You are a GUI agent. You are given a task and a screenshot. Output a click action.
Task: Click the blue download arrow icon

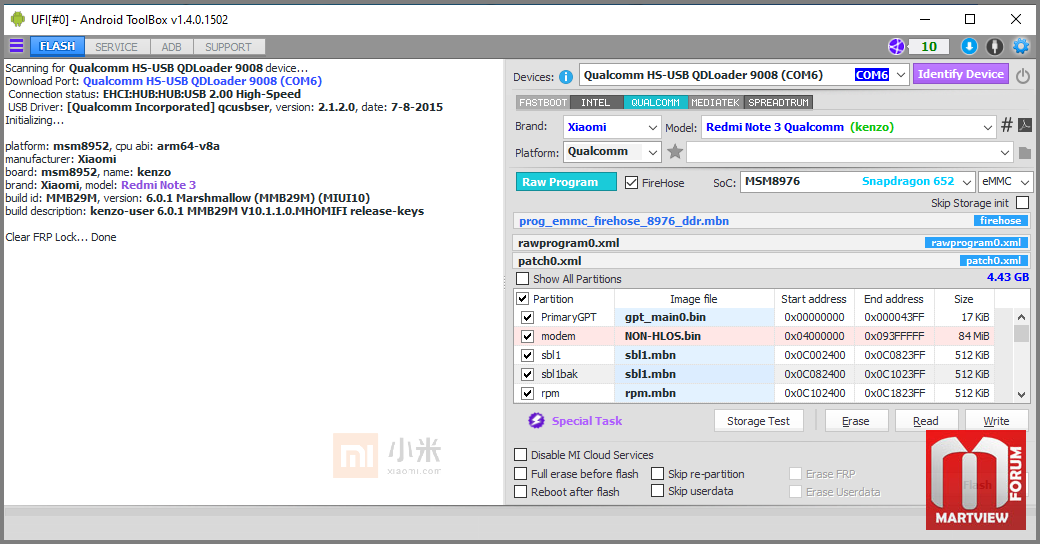coord(968,46)
